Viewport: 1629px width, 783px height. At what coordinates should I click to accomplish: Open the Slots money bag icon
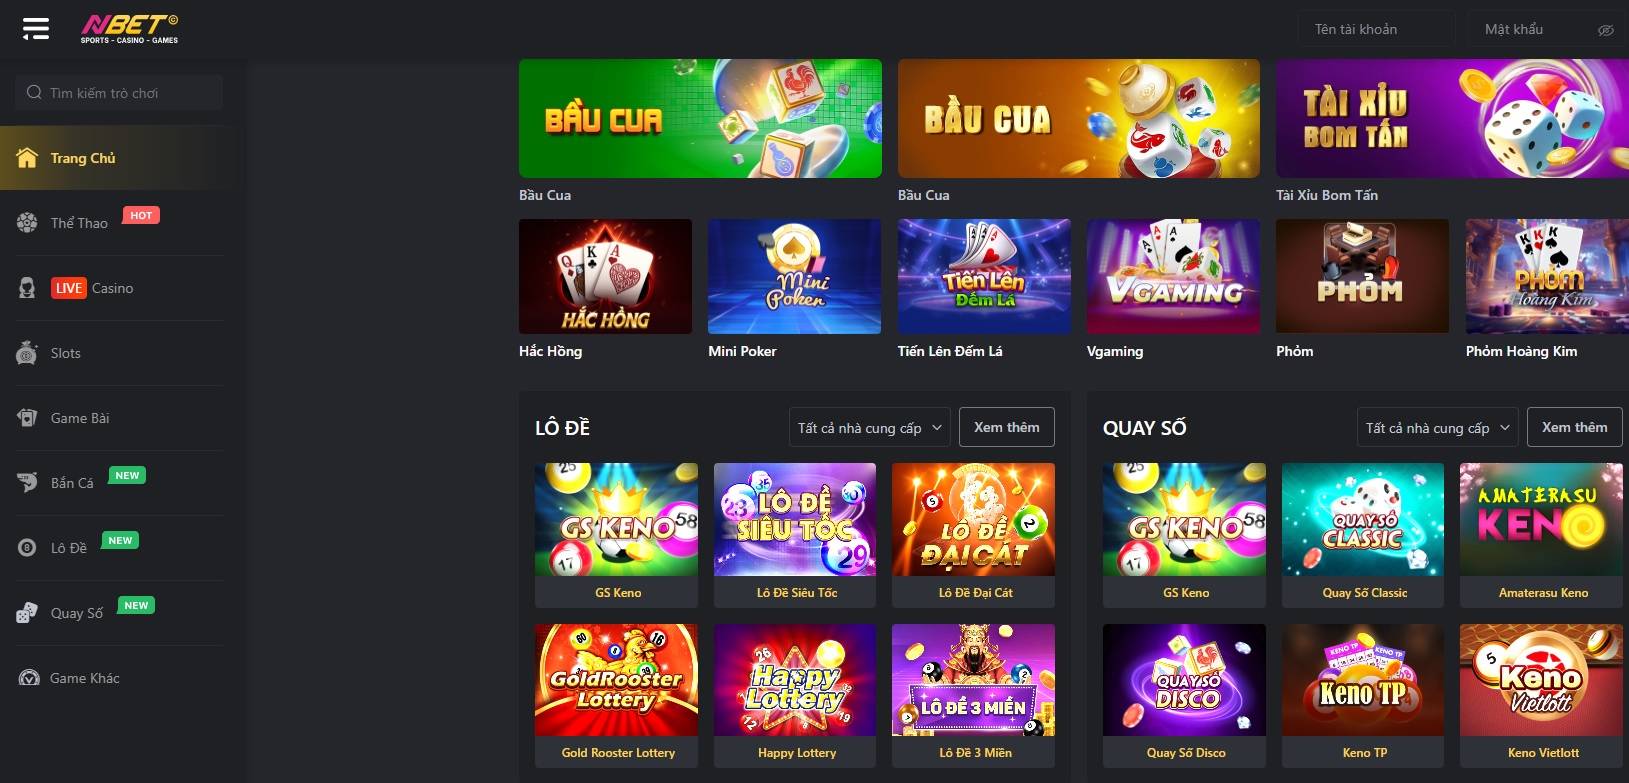click(27, 353)
